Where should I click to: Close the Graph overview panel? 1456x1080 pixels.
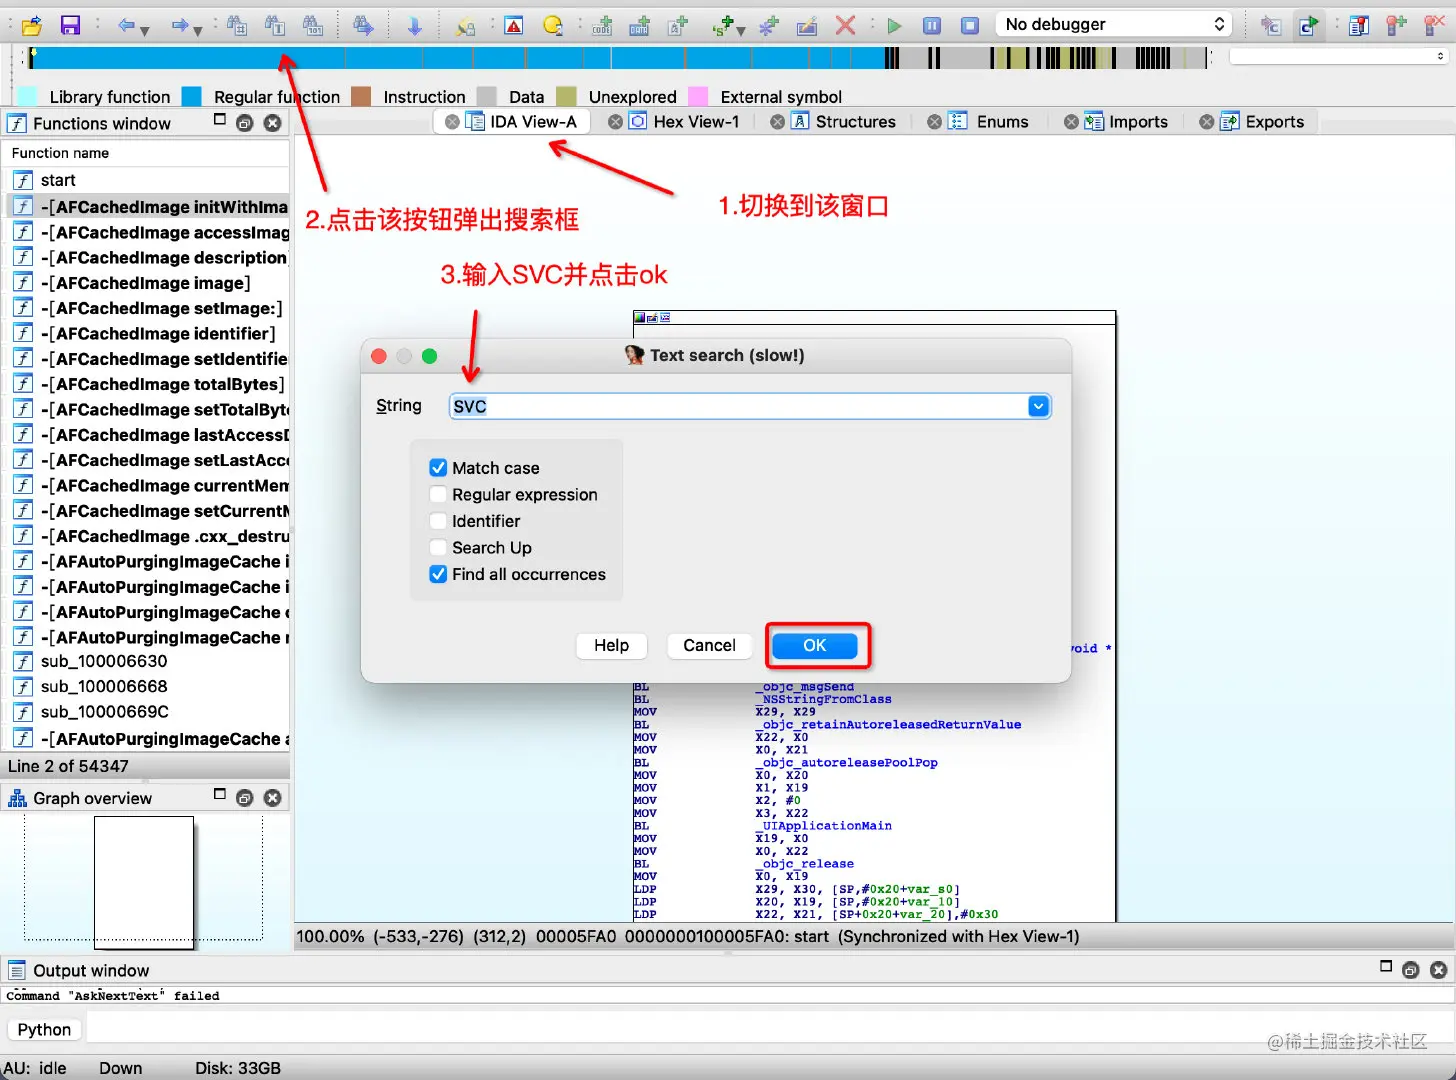click(272, 798)
